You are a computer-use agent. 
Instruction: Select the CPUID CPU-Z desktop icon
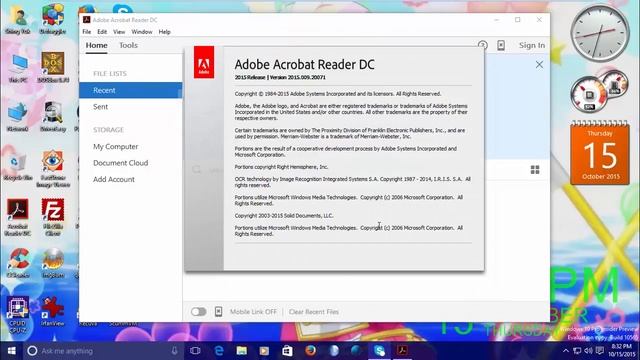(x=18, y=315)
